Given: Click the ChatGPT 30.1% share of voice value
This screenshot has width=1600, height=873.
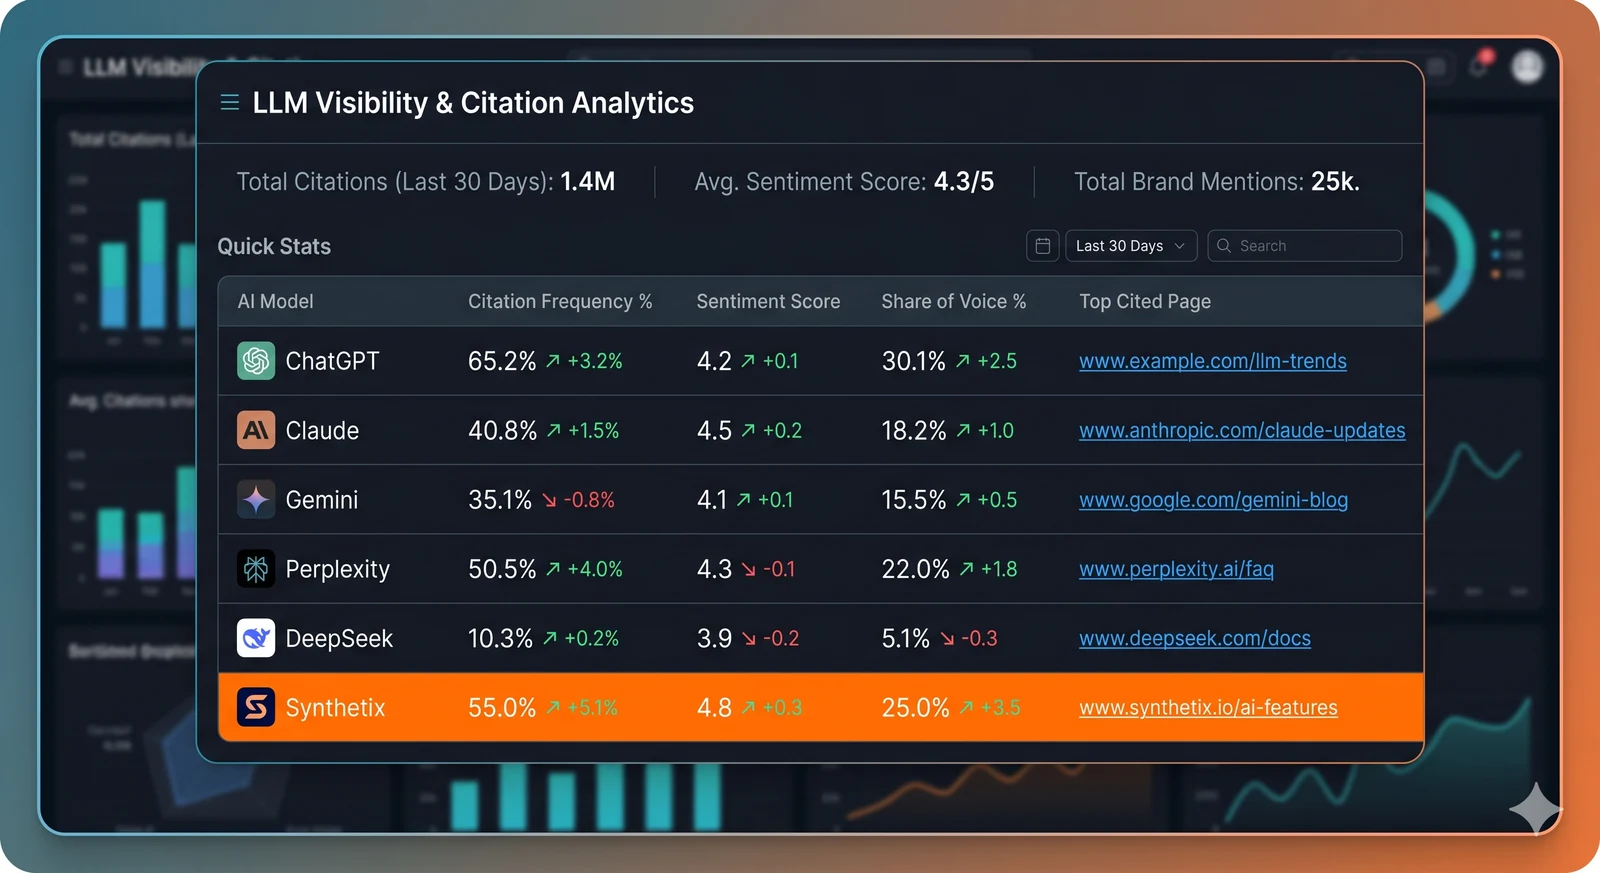Looking at the screenshot, I should [x=913, y=361].
